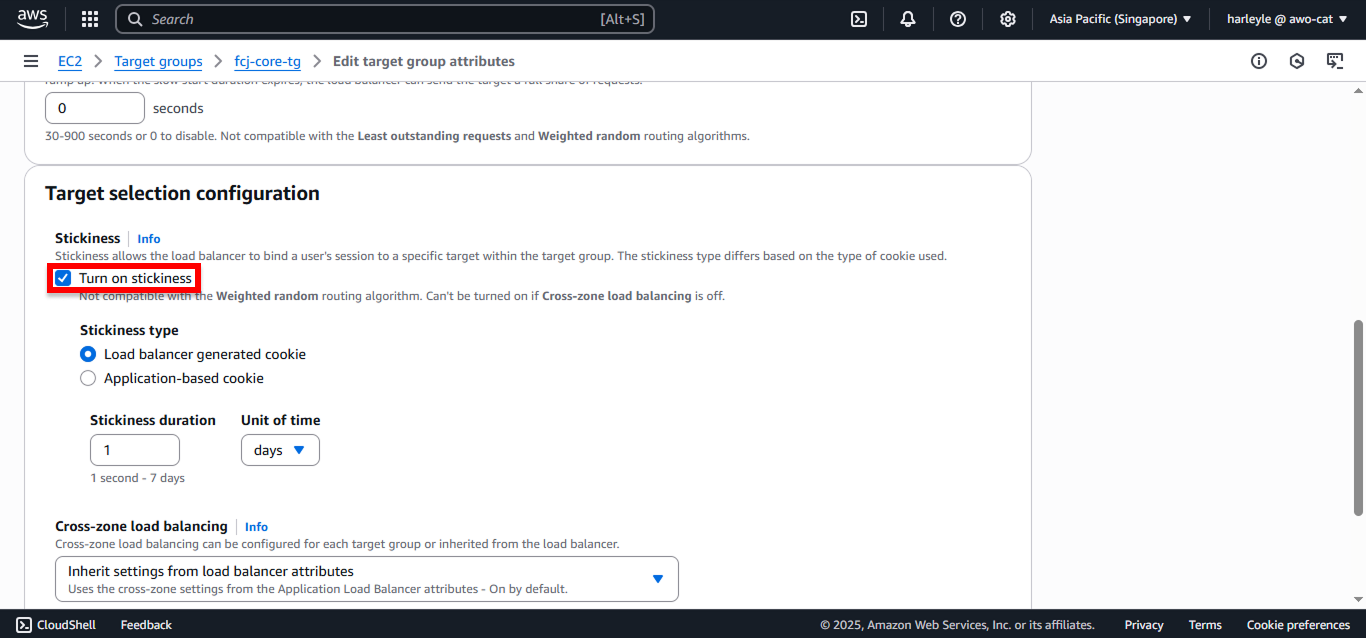The width and height of the screenshot is (1366, 638).
Task: Launch CloudShell from top bar icon
Action: (859, 19)
